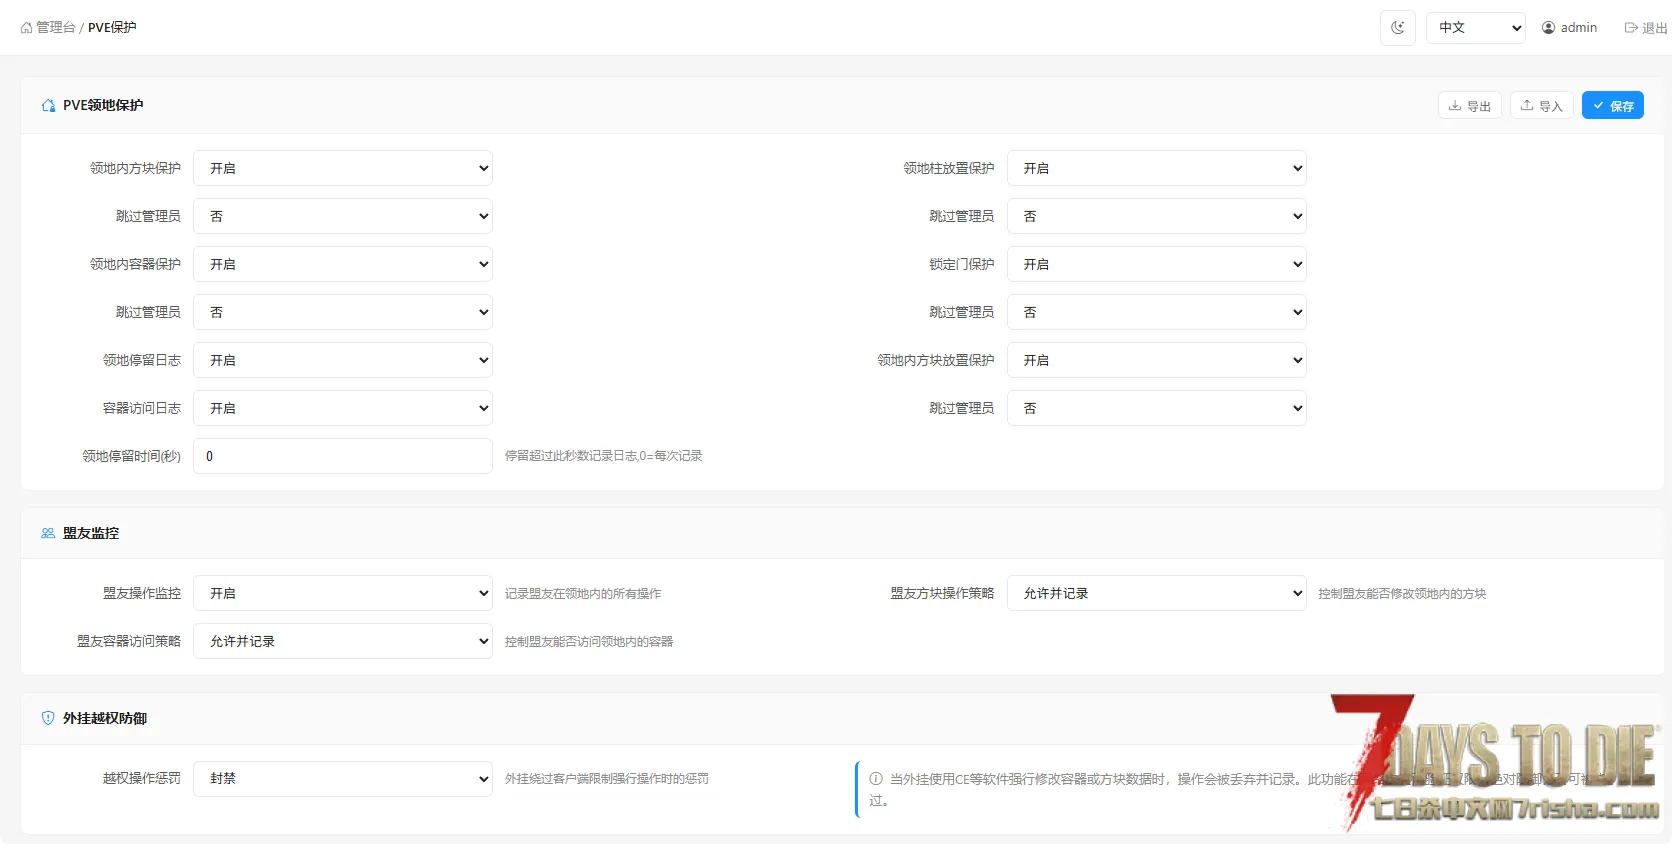Open the 锁定门保护 dropdown
Screen dimensions: 1672x844
[1156, 265]
